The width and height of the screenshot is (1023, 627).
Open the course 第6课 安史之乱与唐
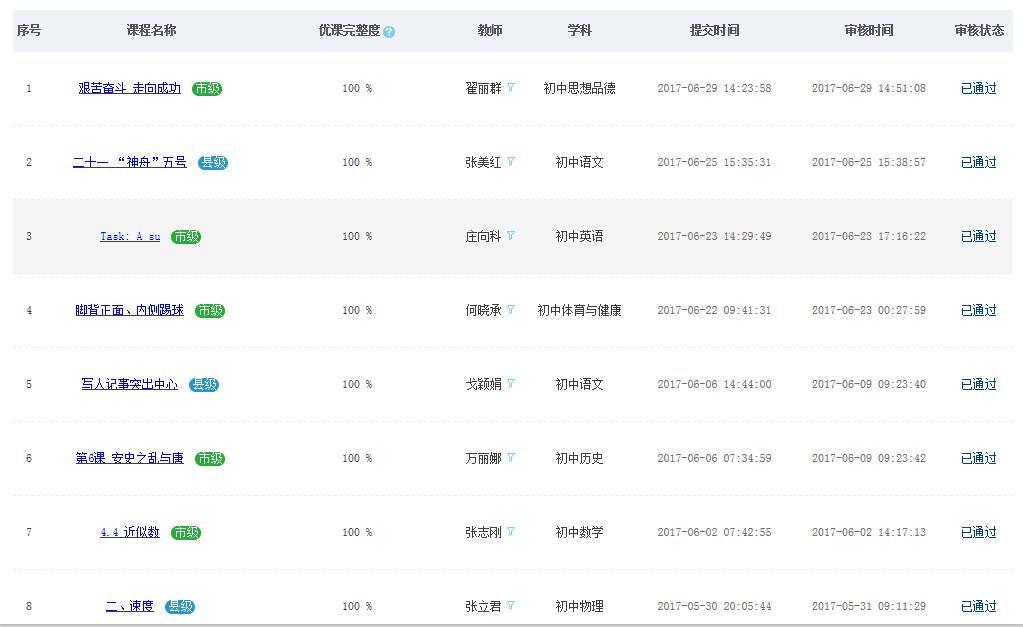130,458
